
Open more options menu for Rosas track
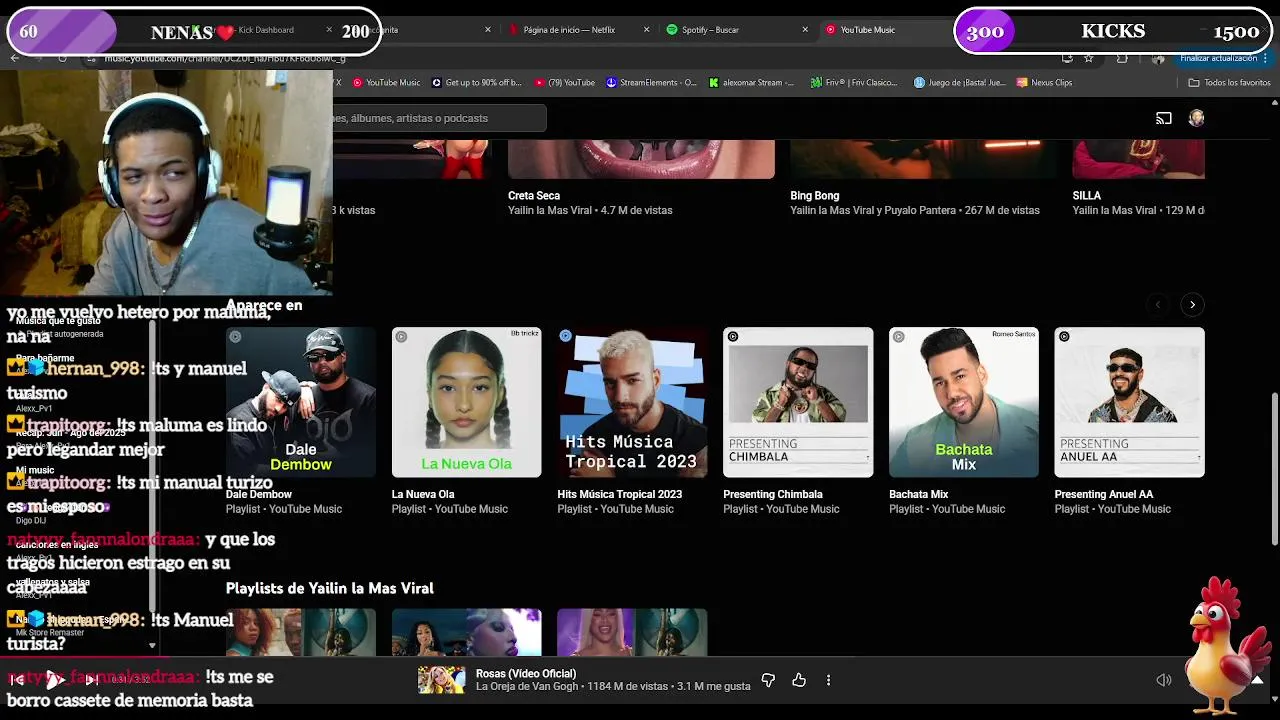point(828,680)
